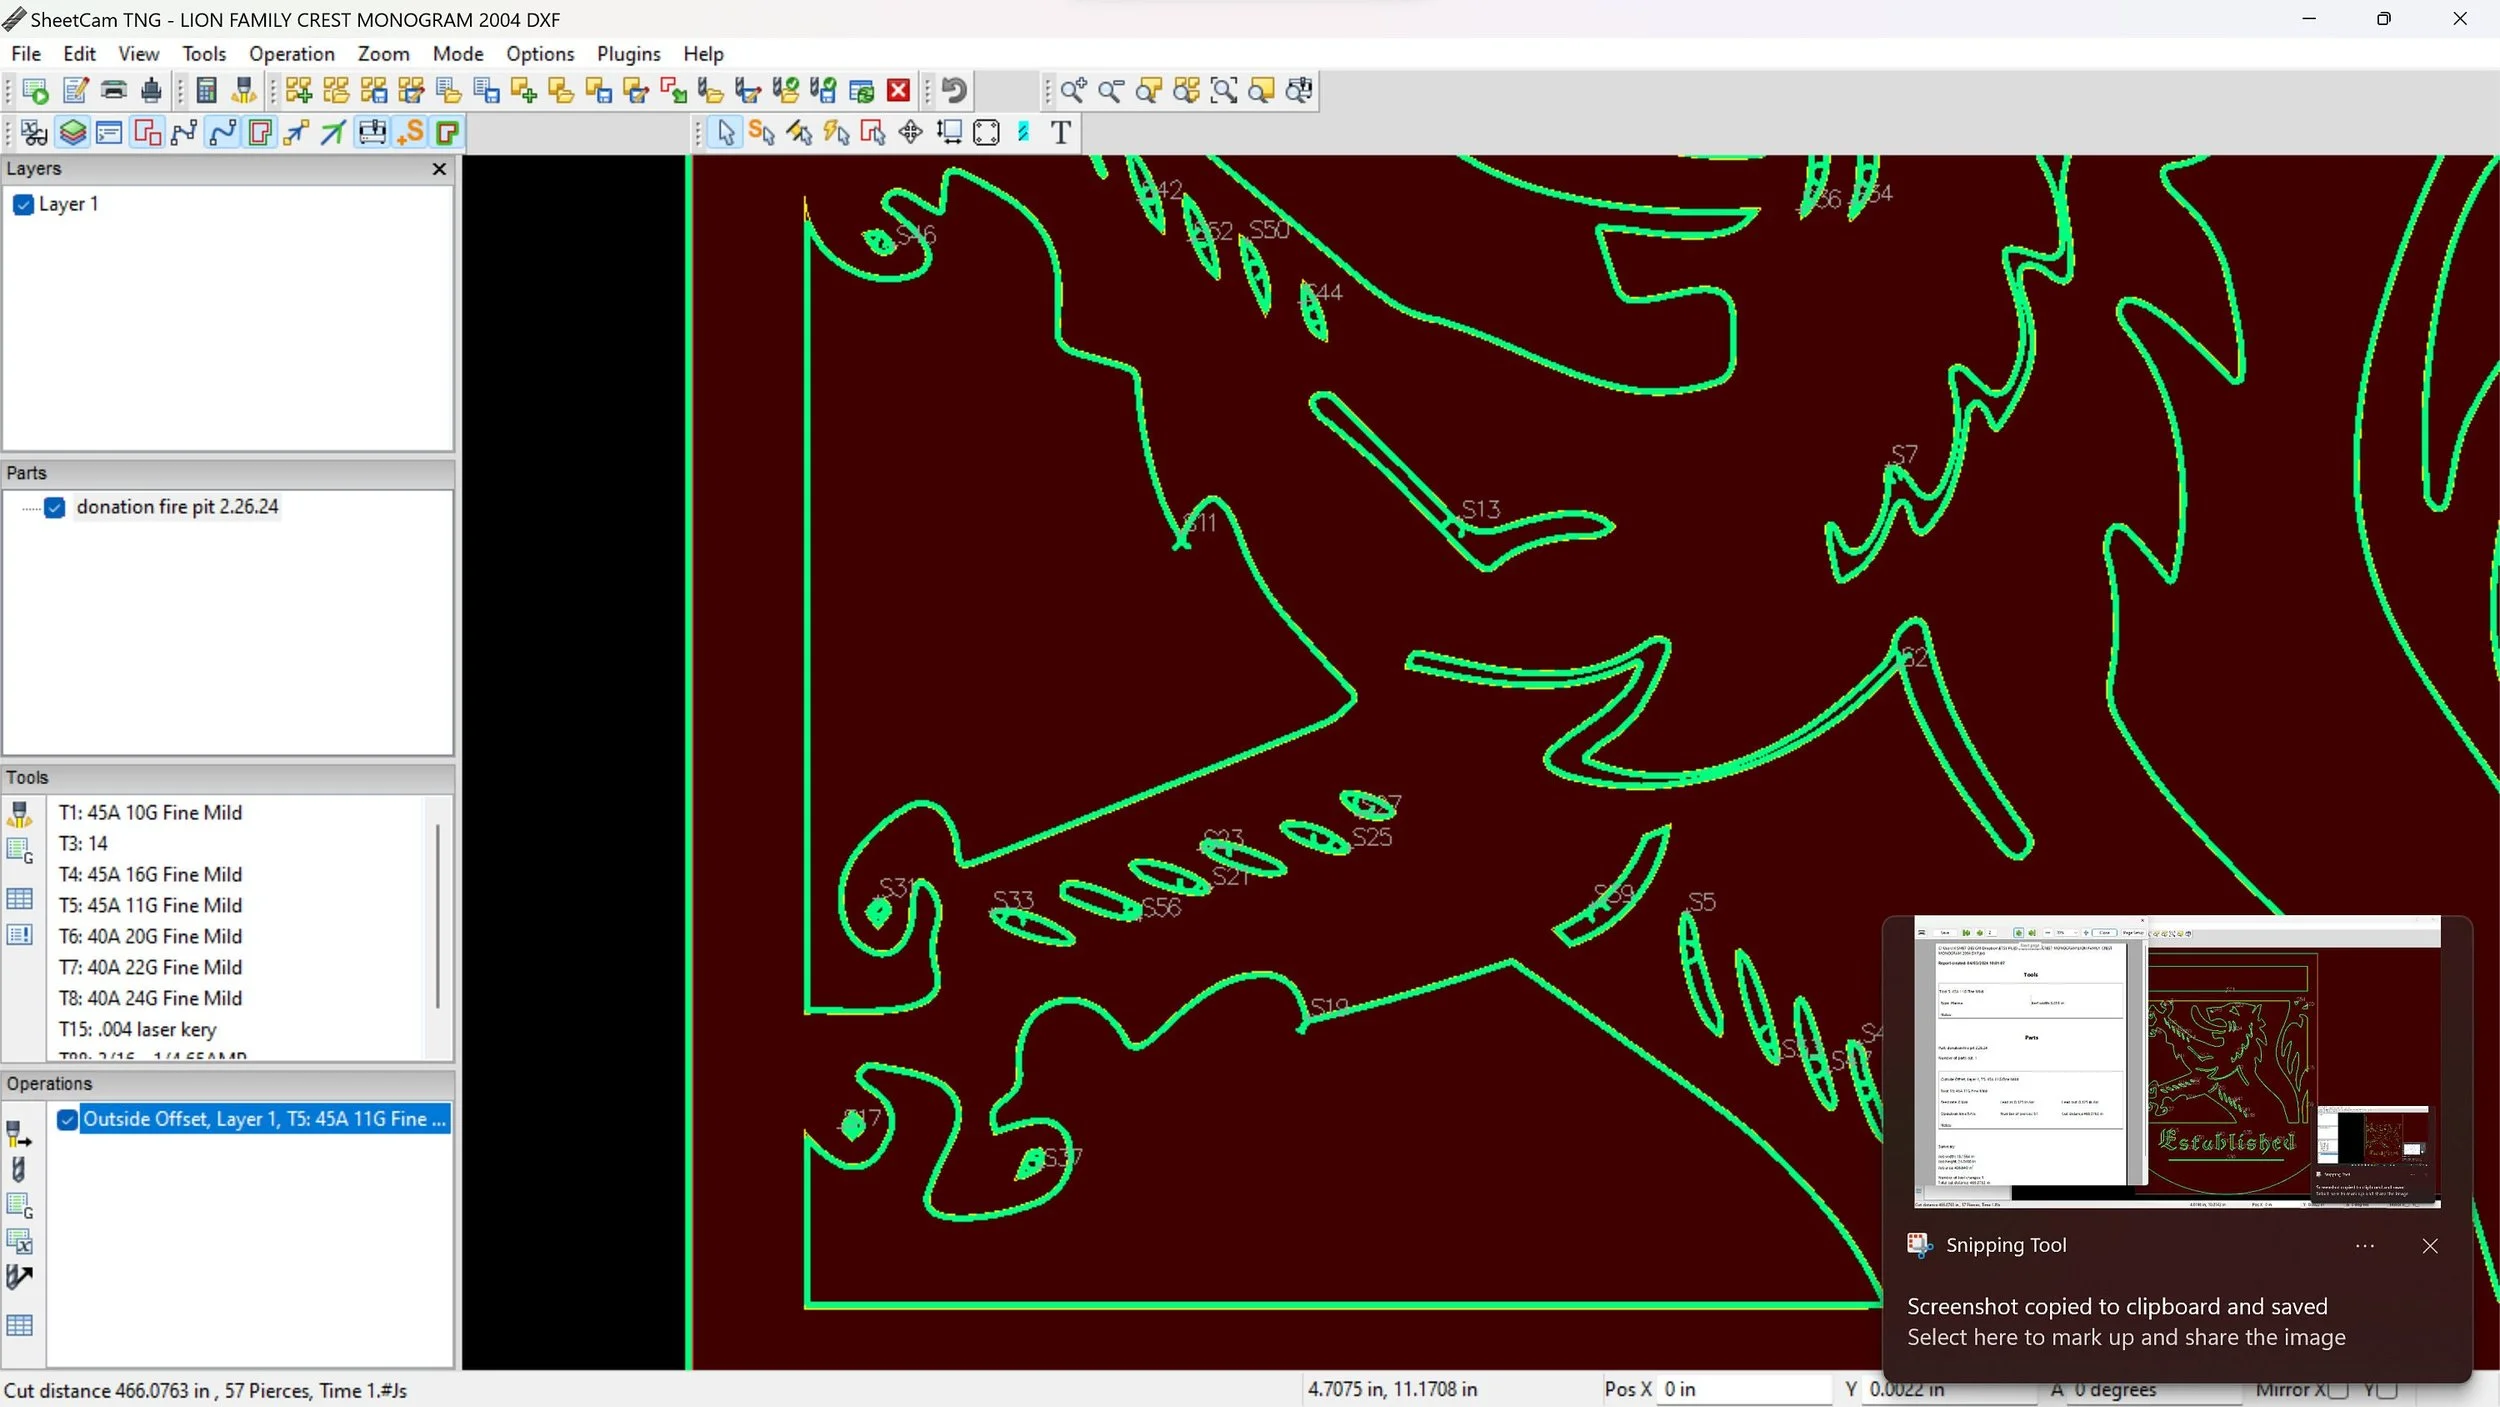Disable the Outside Offset operation checkbox
The width and height of the screenshot is (2500, 1407).
tap(67, 1120)
